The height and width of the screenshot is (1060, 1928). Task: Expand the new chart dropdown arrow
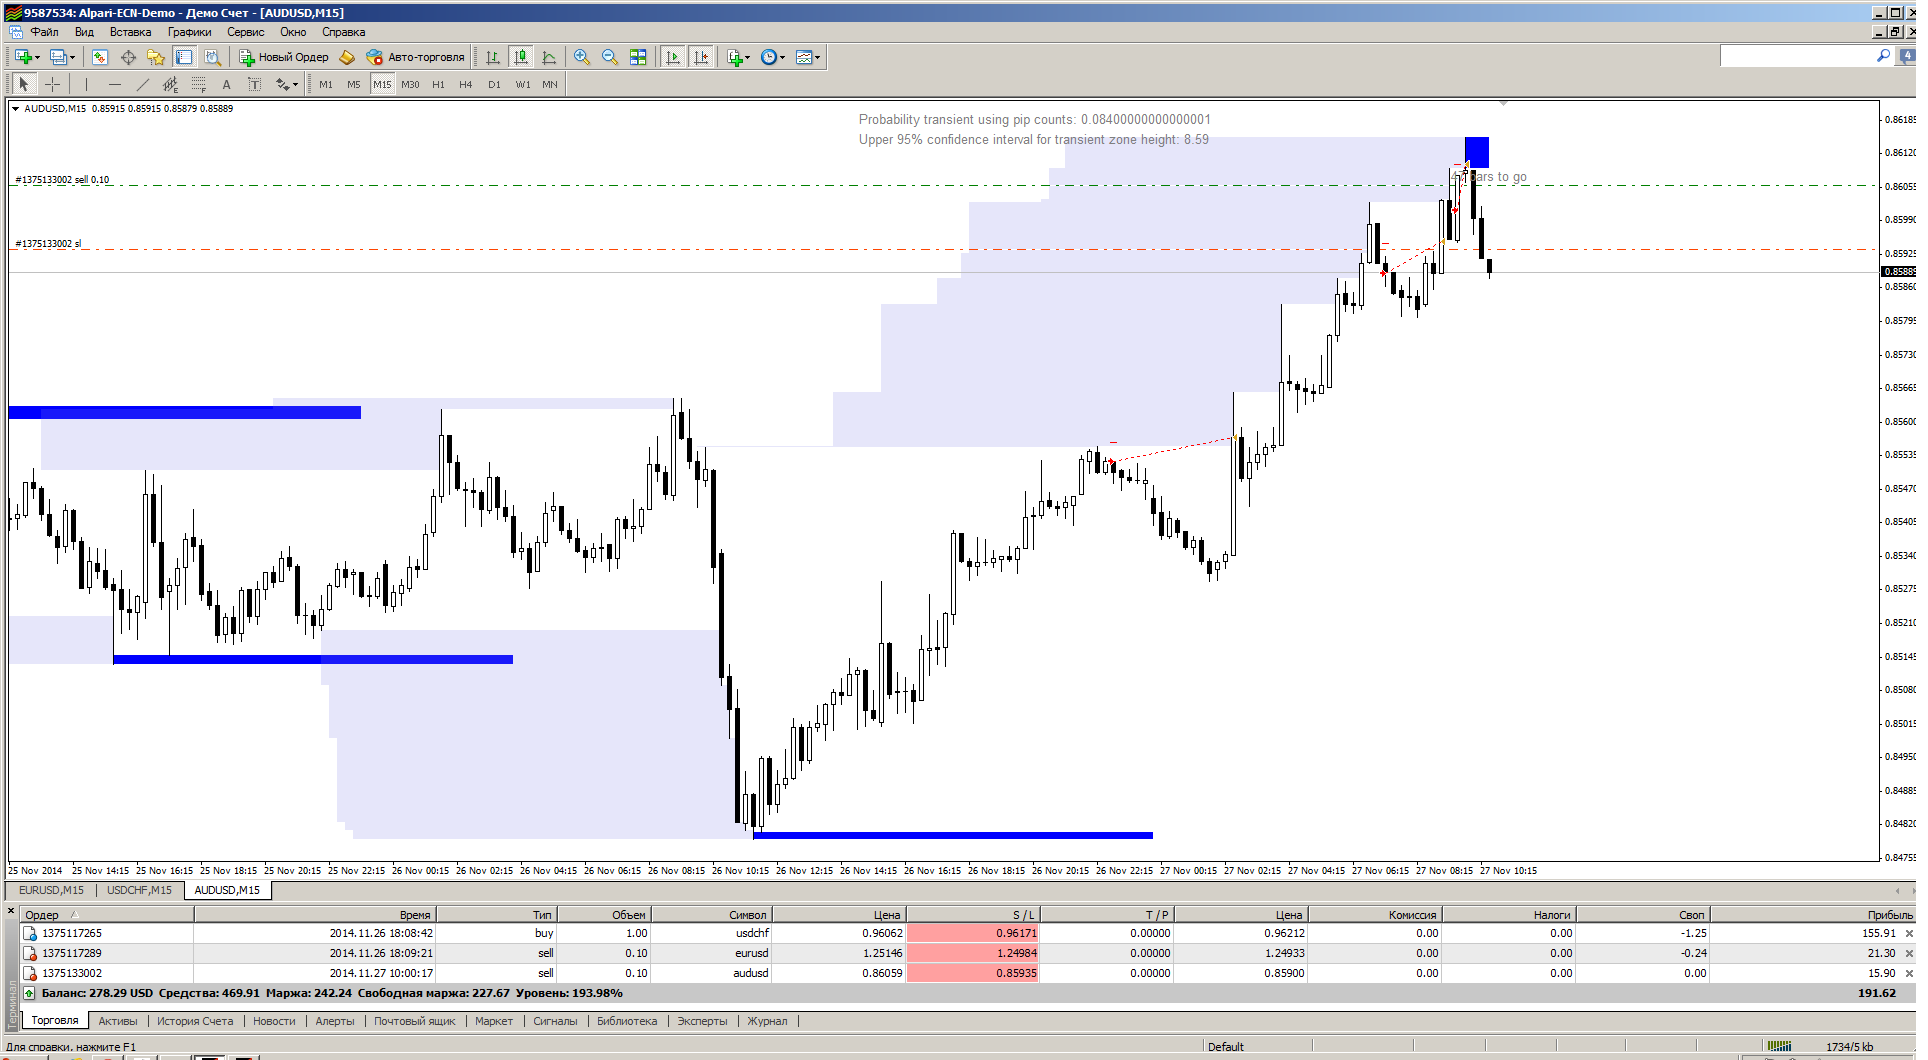click(37, 57)
